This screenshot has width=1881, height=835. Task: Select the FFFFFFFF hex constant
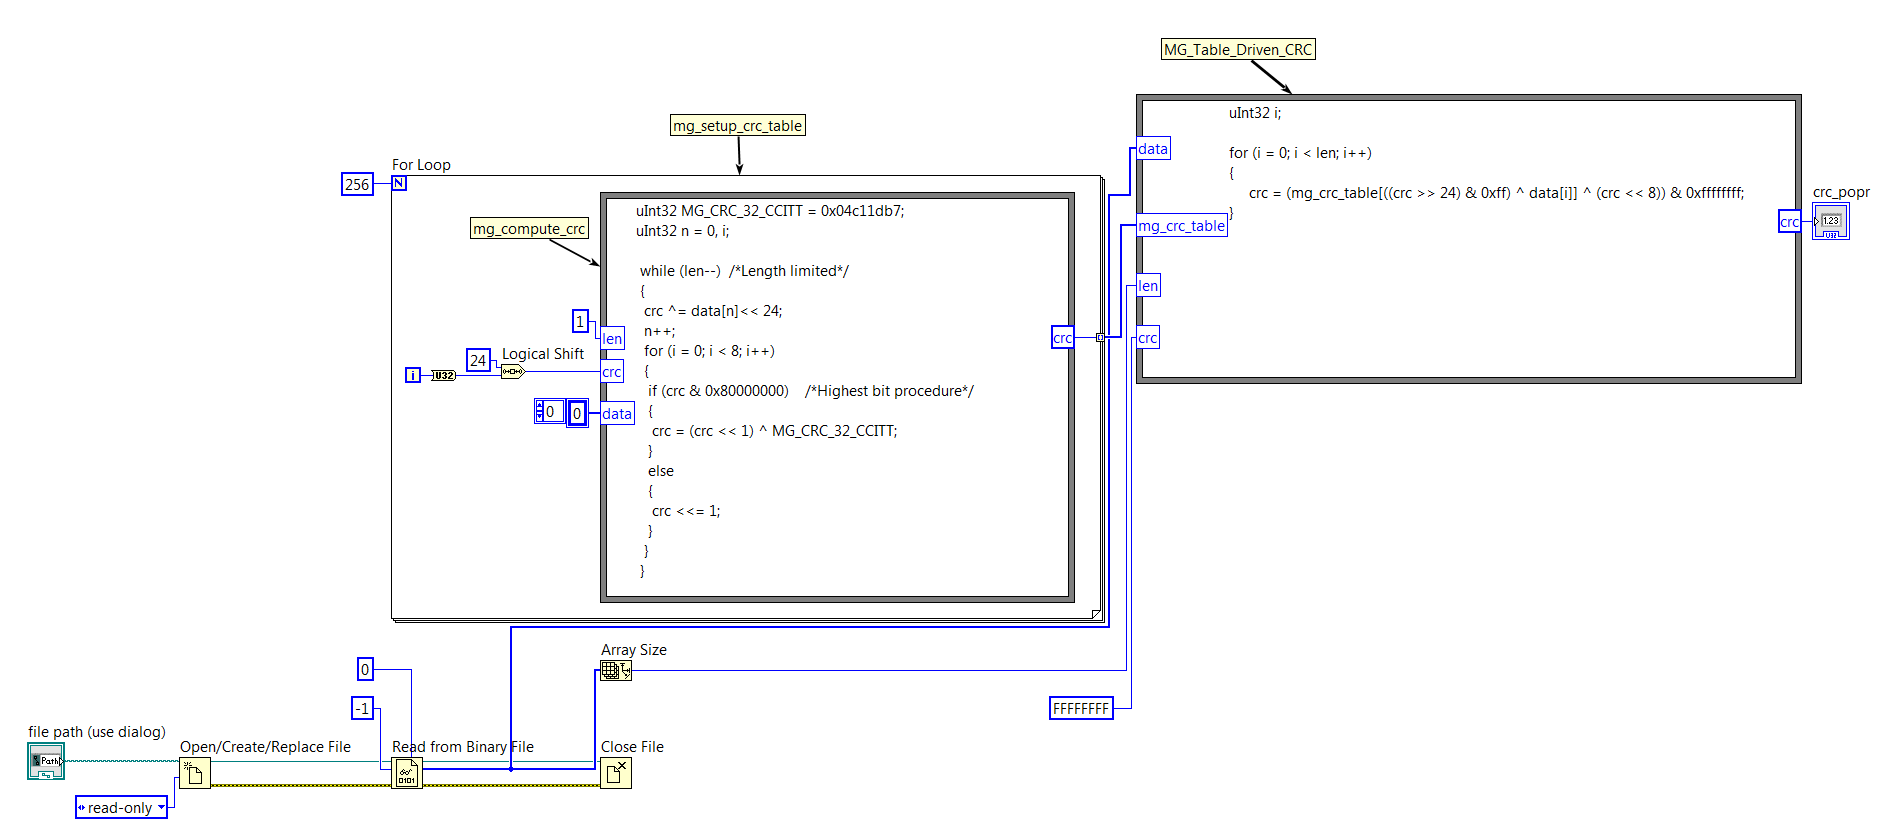point(1081,709)
